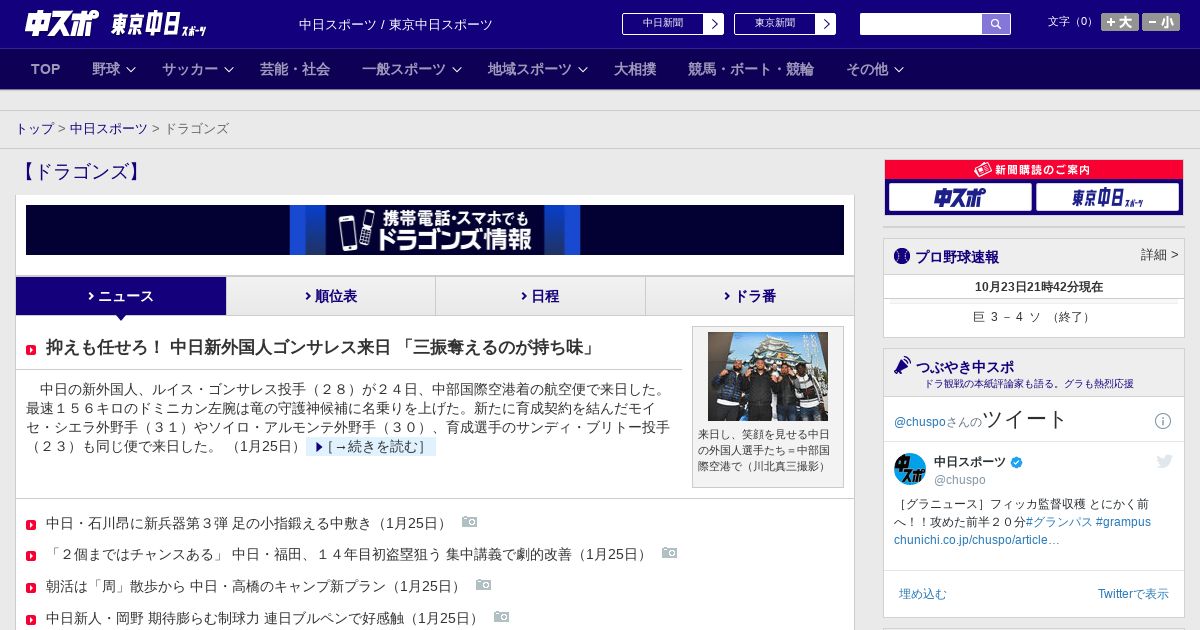Open the article 朝活は「周」散歩から

pos(255,585)
